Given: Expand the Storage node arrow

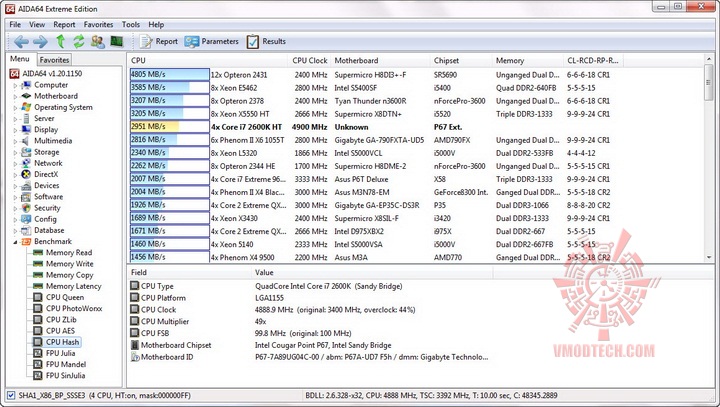Looking at the screenshot, I should click(x=15, y=152).
